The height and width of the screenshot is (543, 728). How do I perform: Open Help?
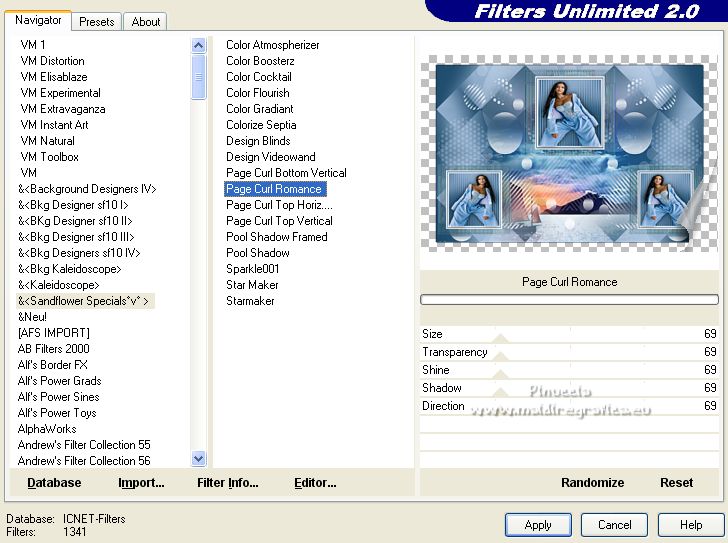tap(691, 525)
